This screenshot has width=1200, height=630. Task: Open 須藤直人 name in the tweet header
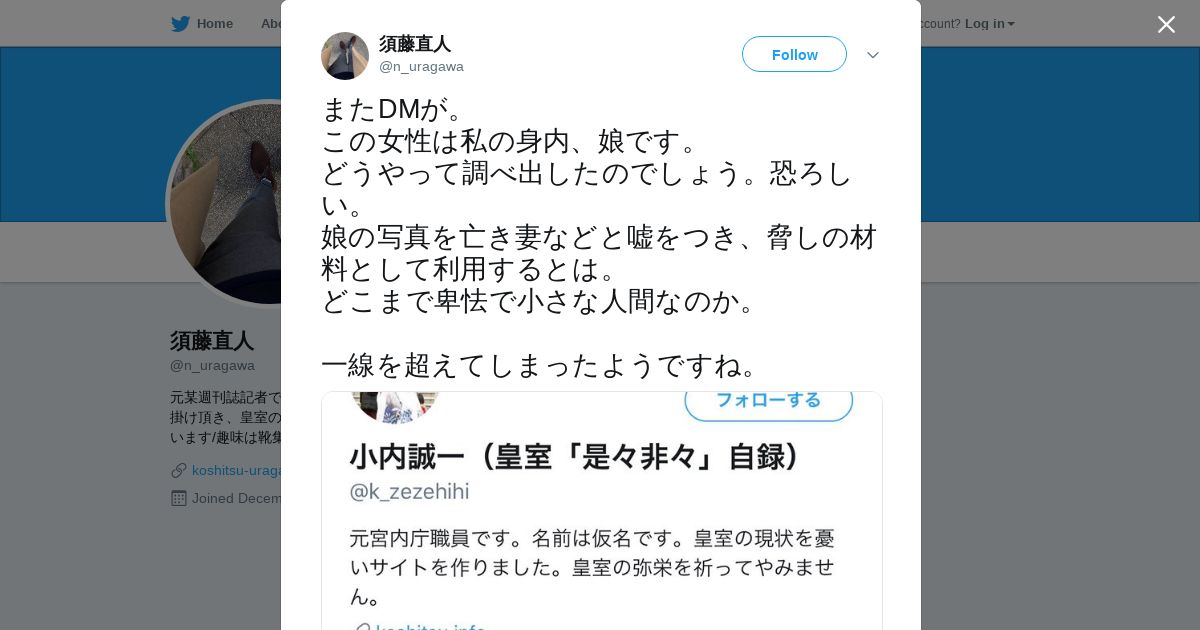pyautogui.click(x=415, y=44)
